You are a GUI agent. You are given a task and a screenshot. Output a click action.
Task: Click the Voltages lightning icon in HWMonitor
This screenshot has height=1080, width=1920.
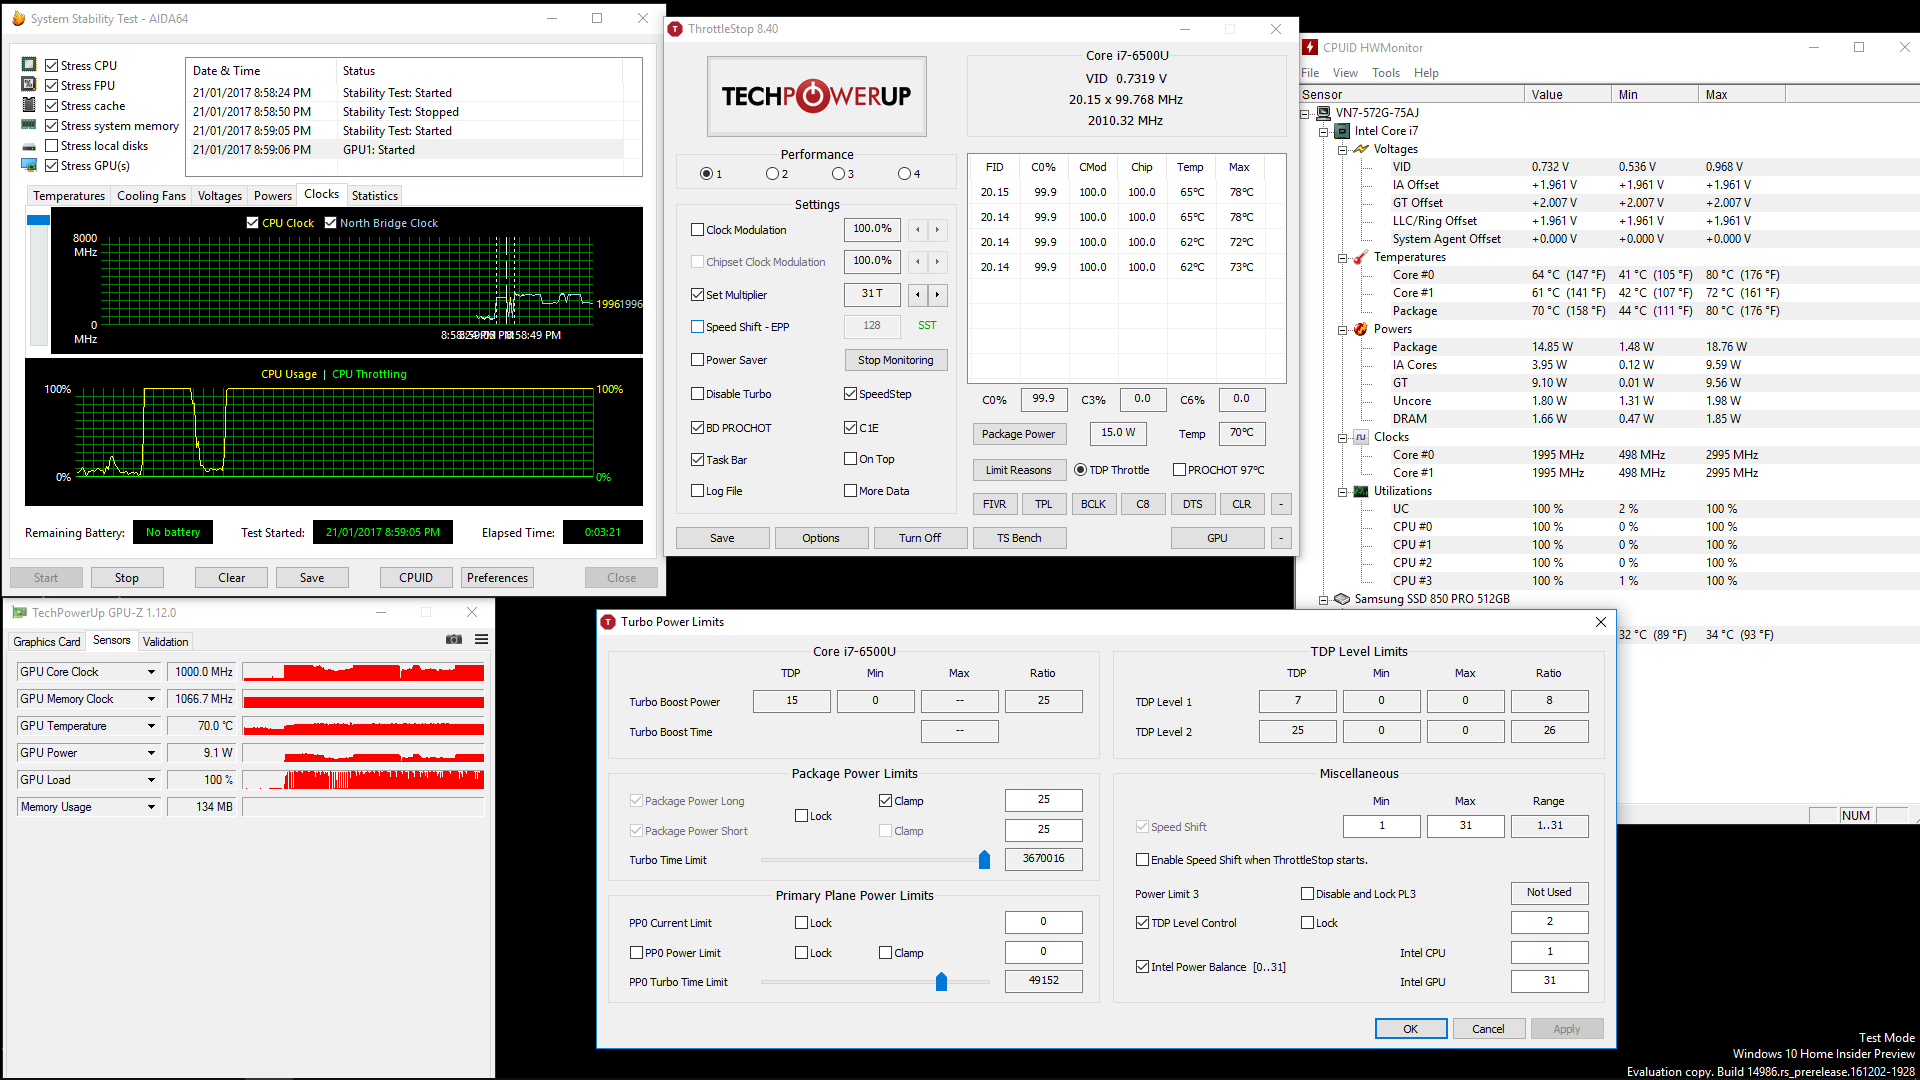pyautogui.click(x=1360, y=149)
